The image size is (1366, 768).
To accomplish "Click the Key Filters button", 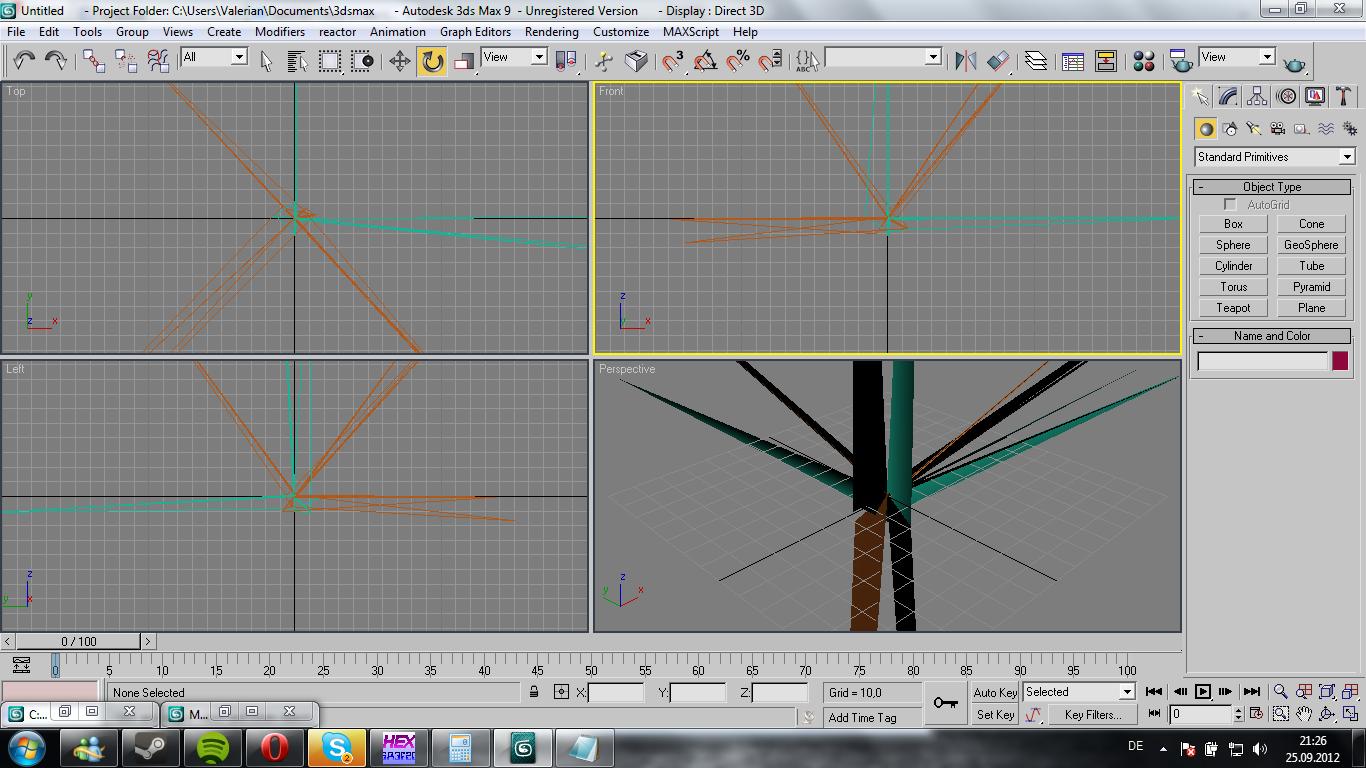I will point(1093,715).
